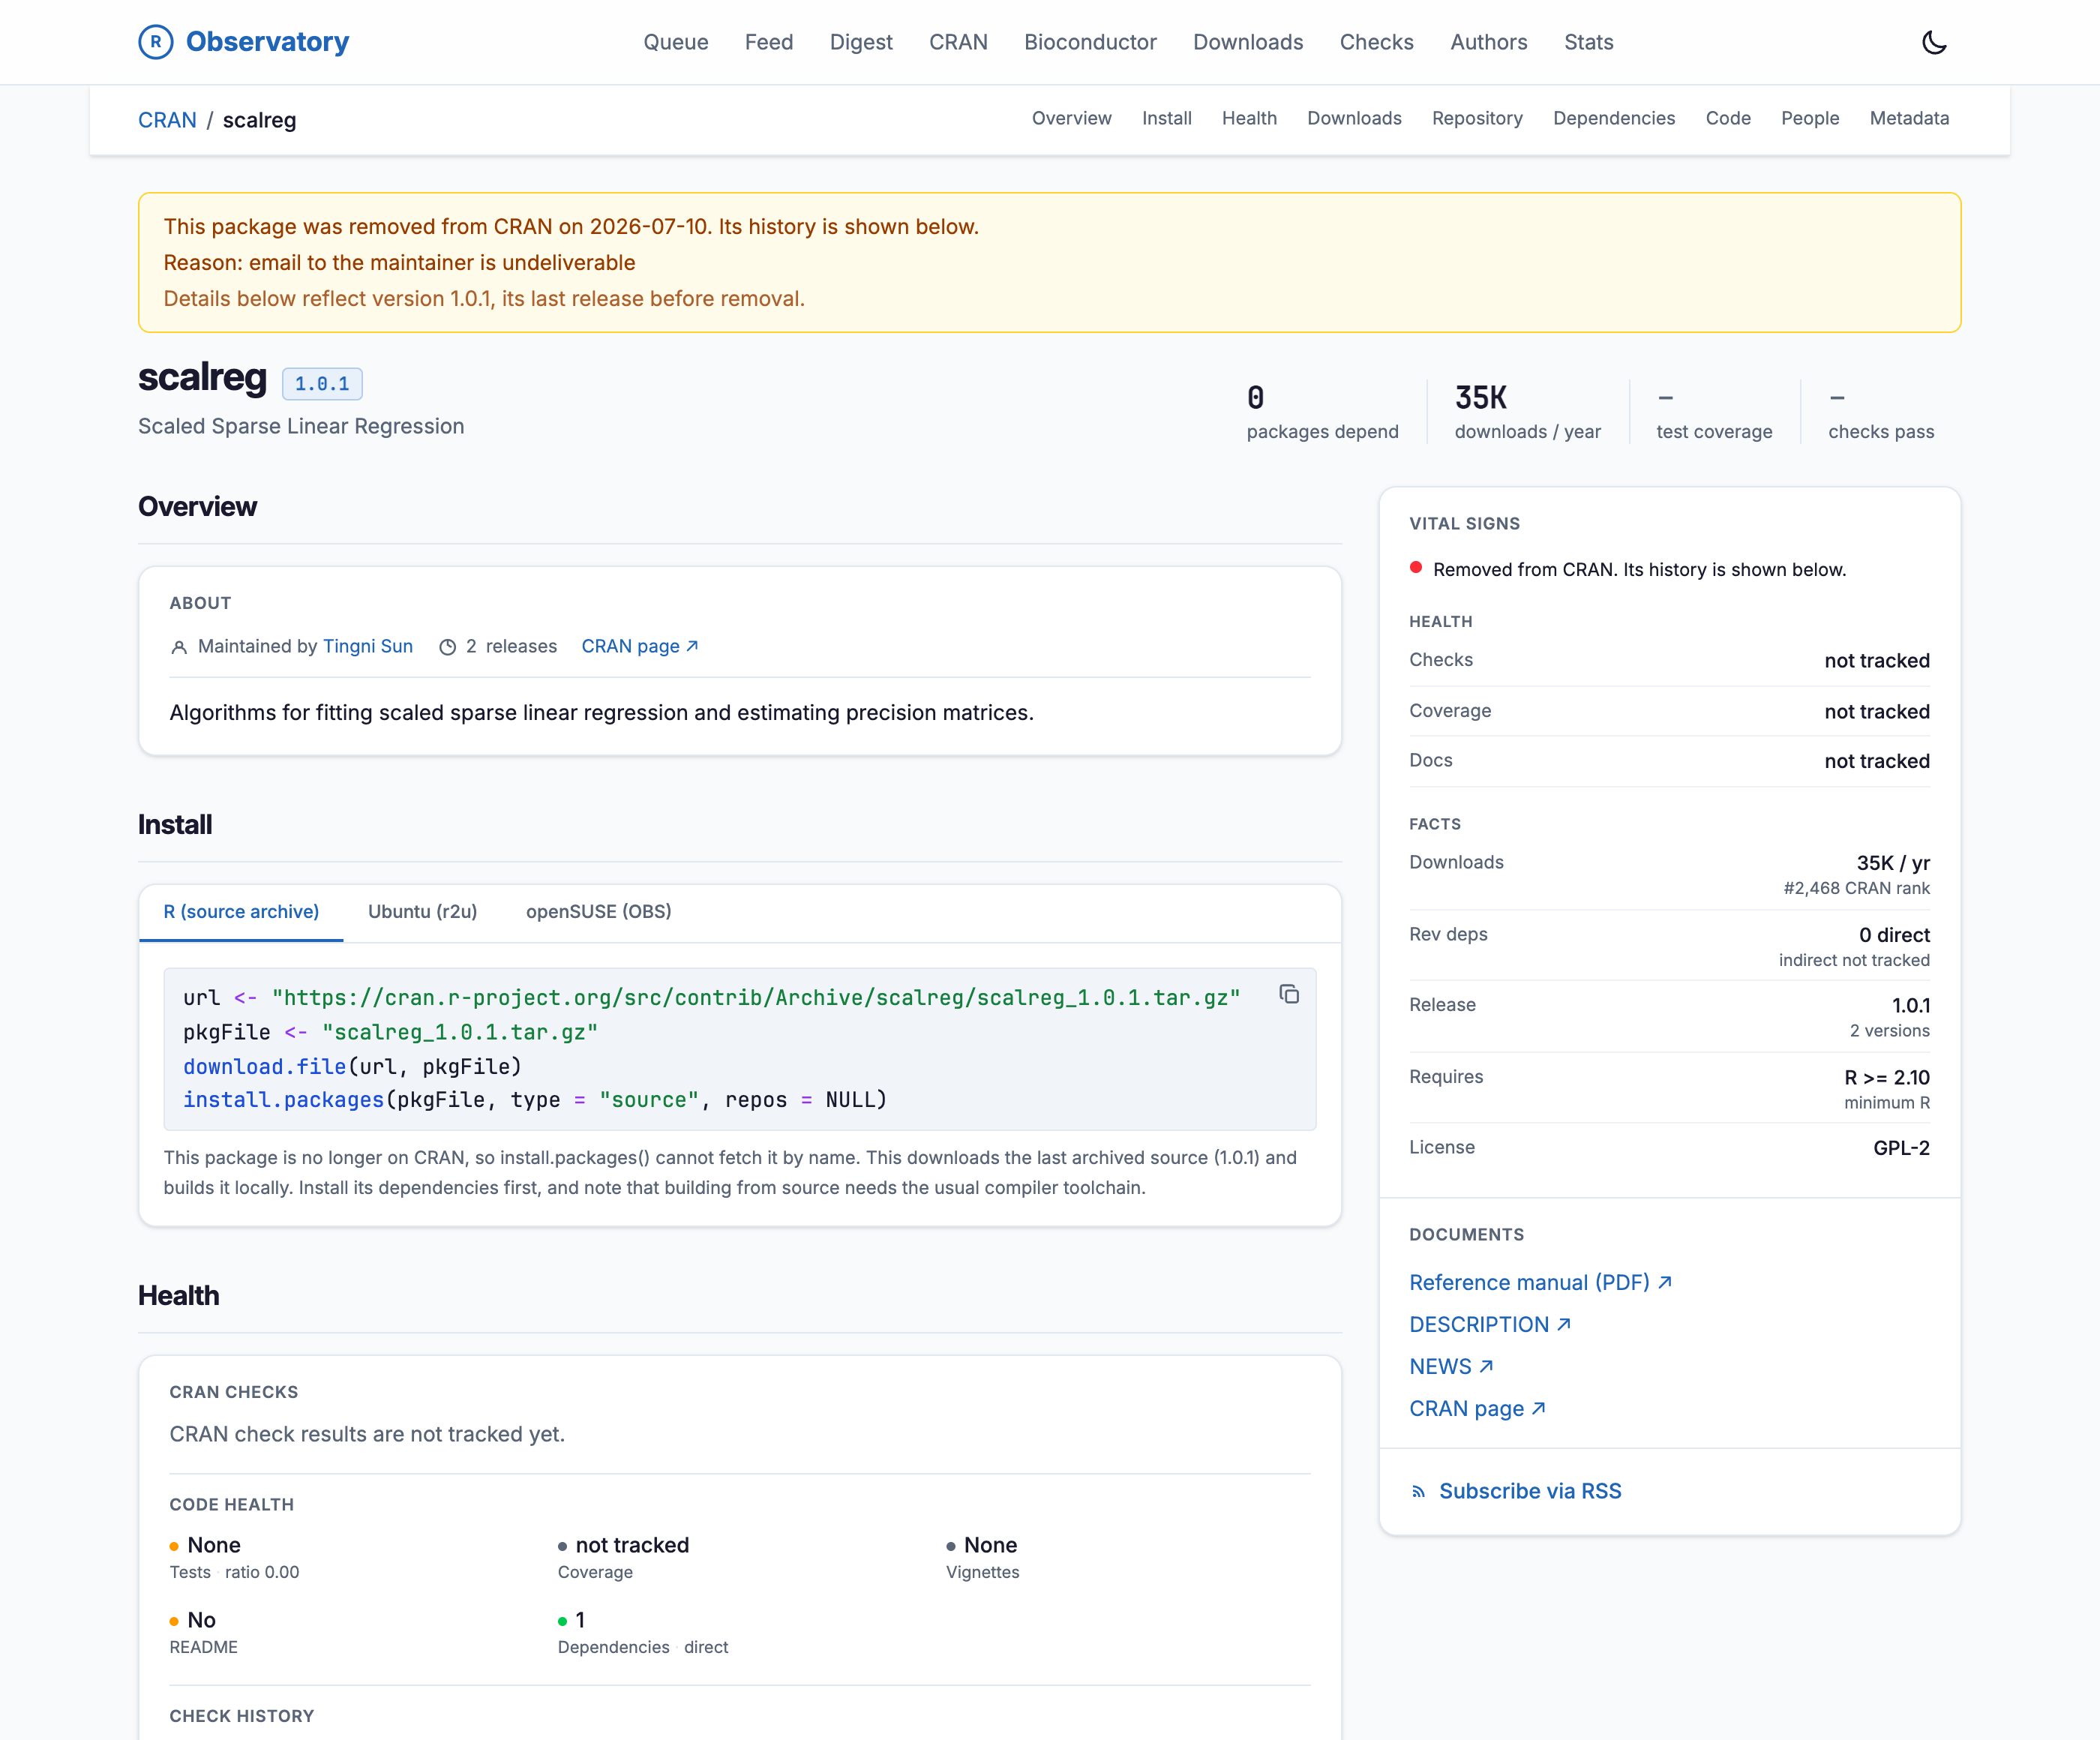The image size is (2100, 1740).
Task: Click the 0 direct rev deps value
Action: coord(1894,936)
